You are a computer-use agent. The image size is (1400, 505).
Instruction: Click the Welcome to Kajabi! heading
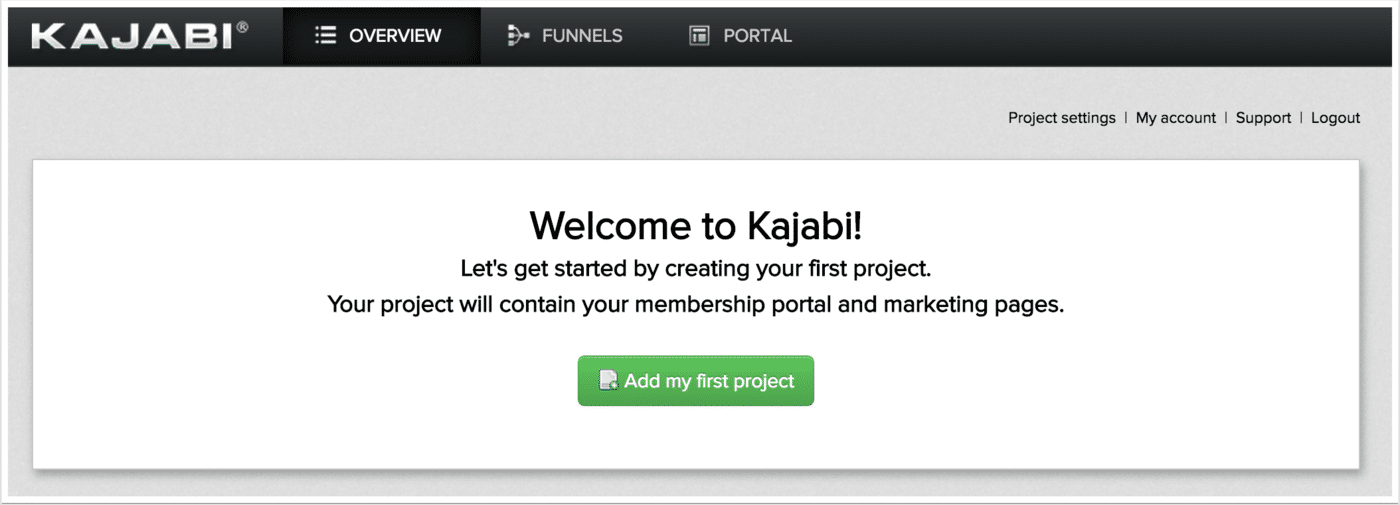pyautogui.click(x=696, y=226)
